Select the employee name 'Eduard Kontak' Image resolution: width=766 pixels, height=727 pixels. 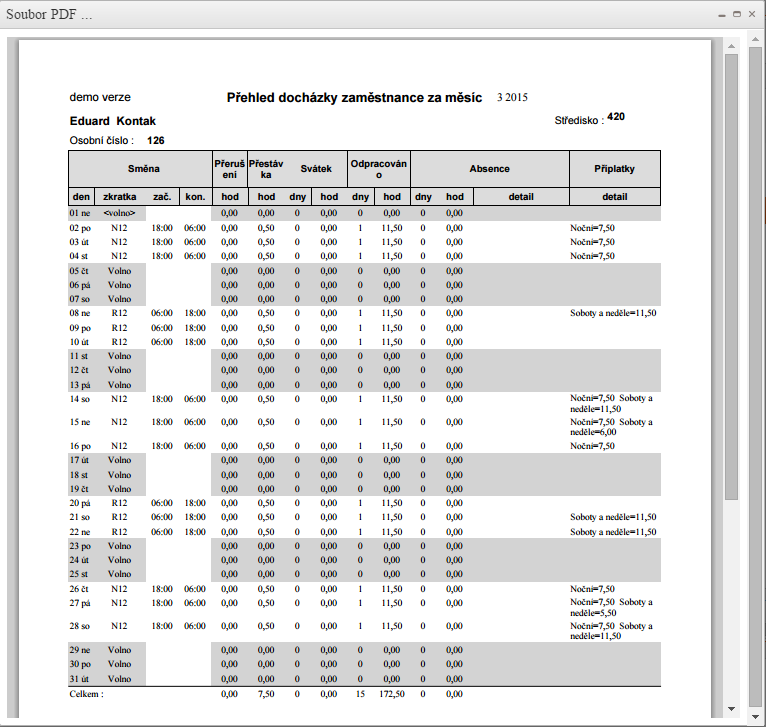point(112,121)
